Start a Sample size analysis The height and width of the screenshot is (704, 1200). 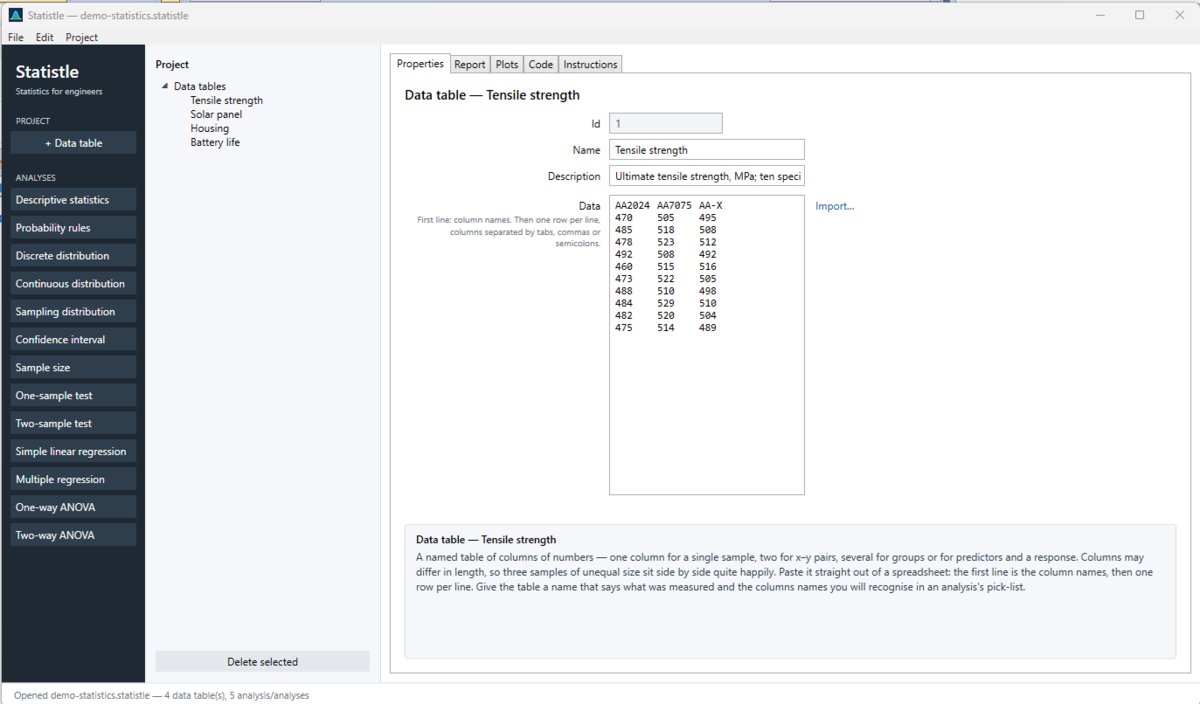click(x=73, y=368)
